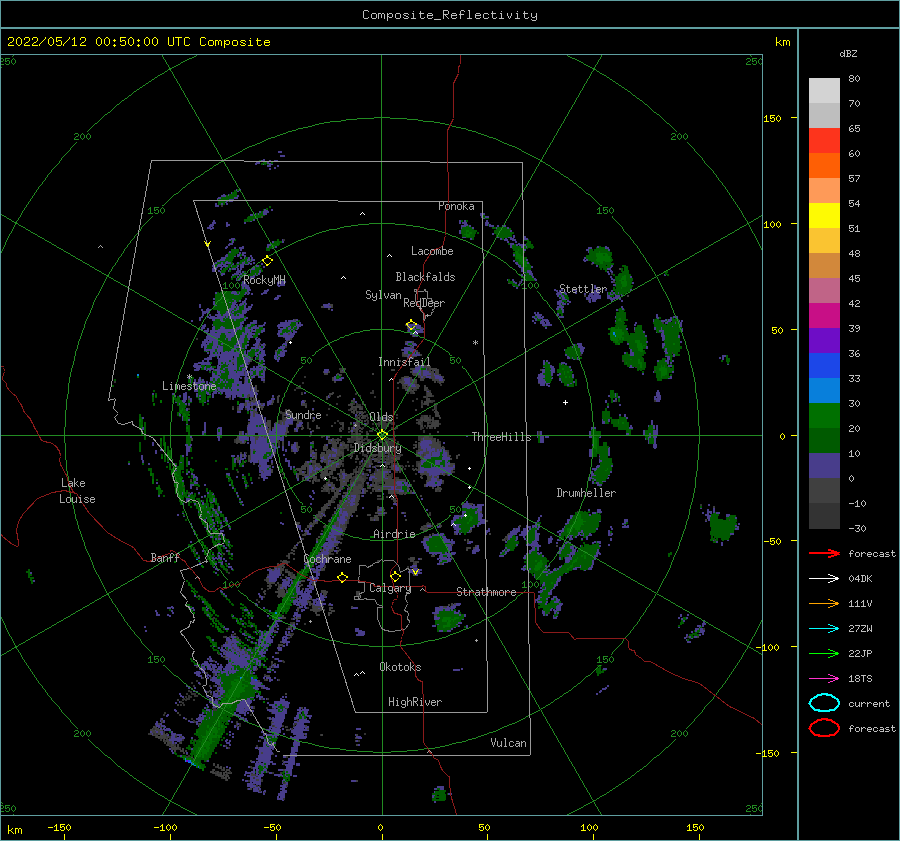The image size is (900, 841).
Task: Click the 39 dBZ purple color swatch
Action: coord(824,340)
